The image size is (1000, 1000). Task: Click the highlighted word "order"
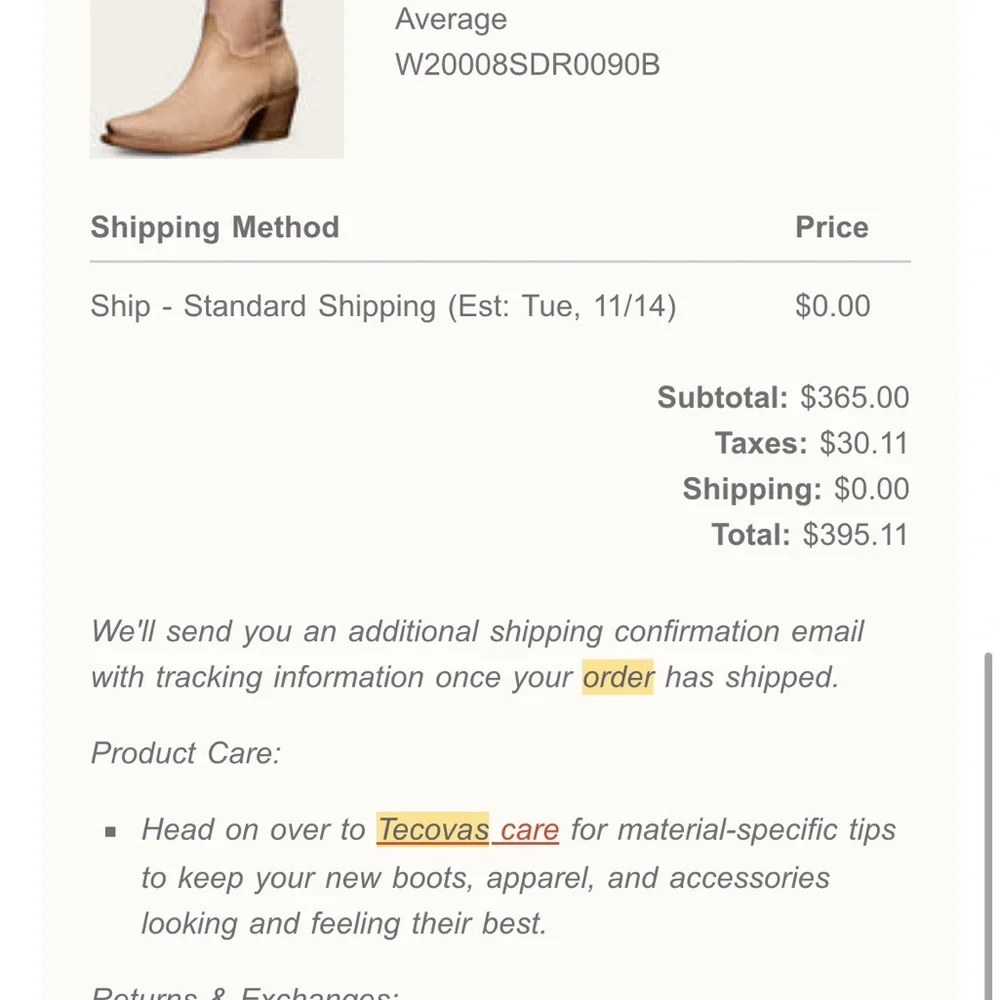point(618,677)
